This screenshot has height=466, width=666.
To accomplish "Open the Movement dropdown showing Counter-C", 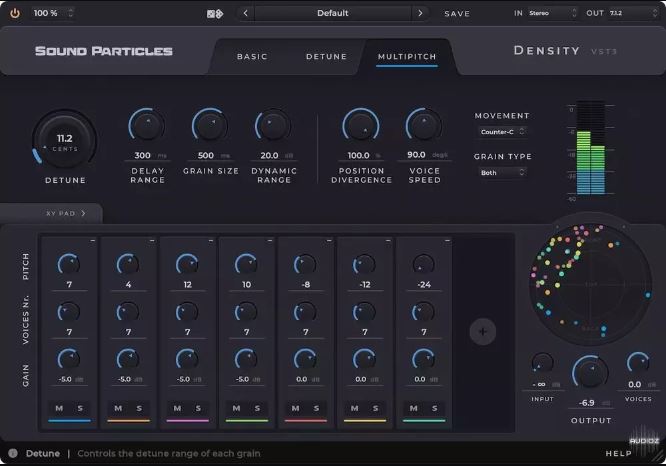I will [502, 132].
